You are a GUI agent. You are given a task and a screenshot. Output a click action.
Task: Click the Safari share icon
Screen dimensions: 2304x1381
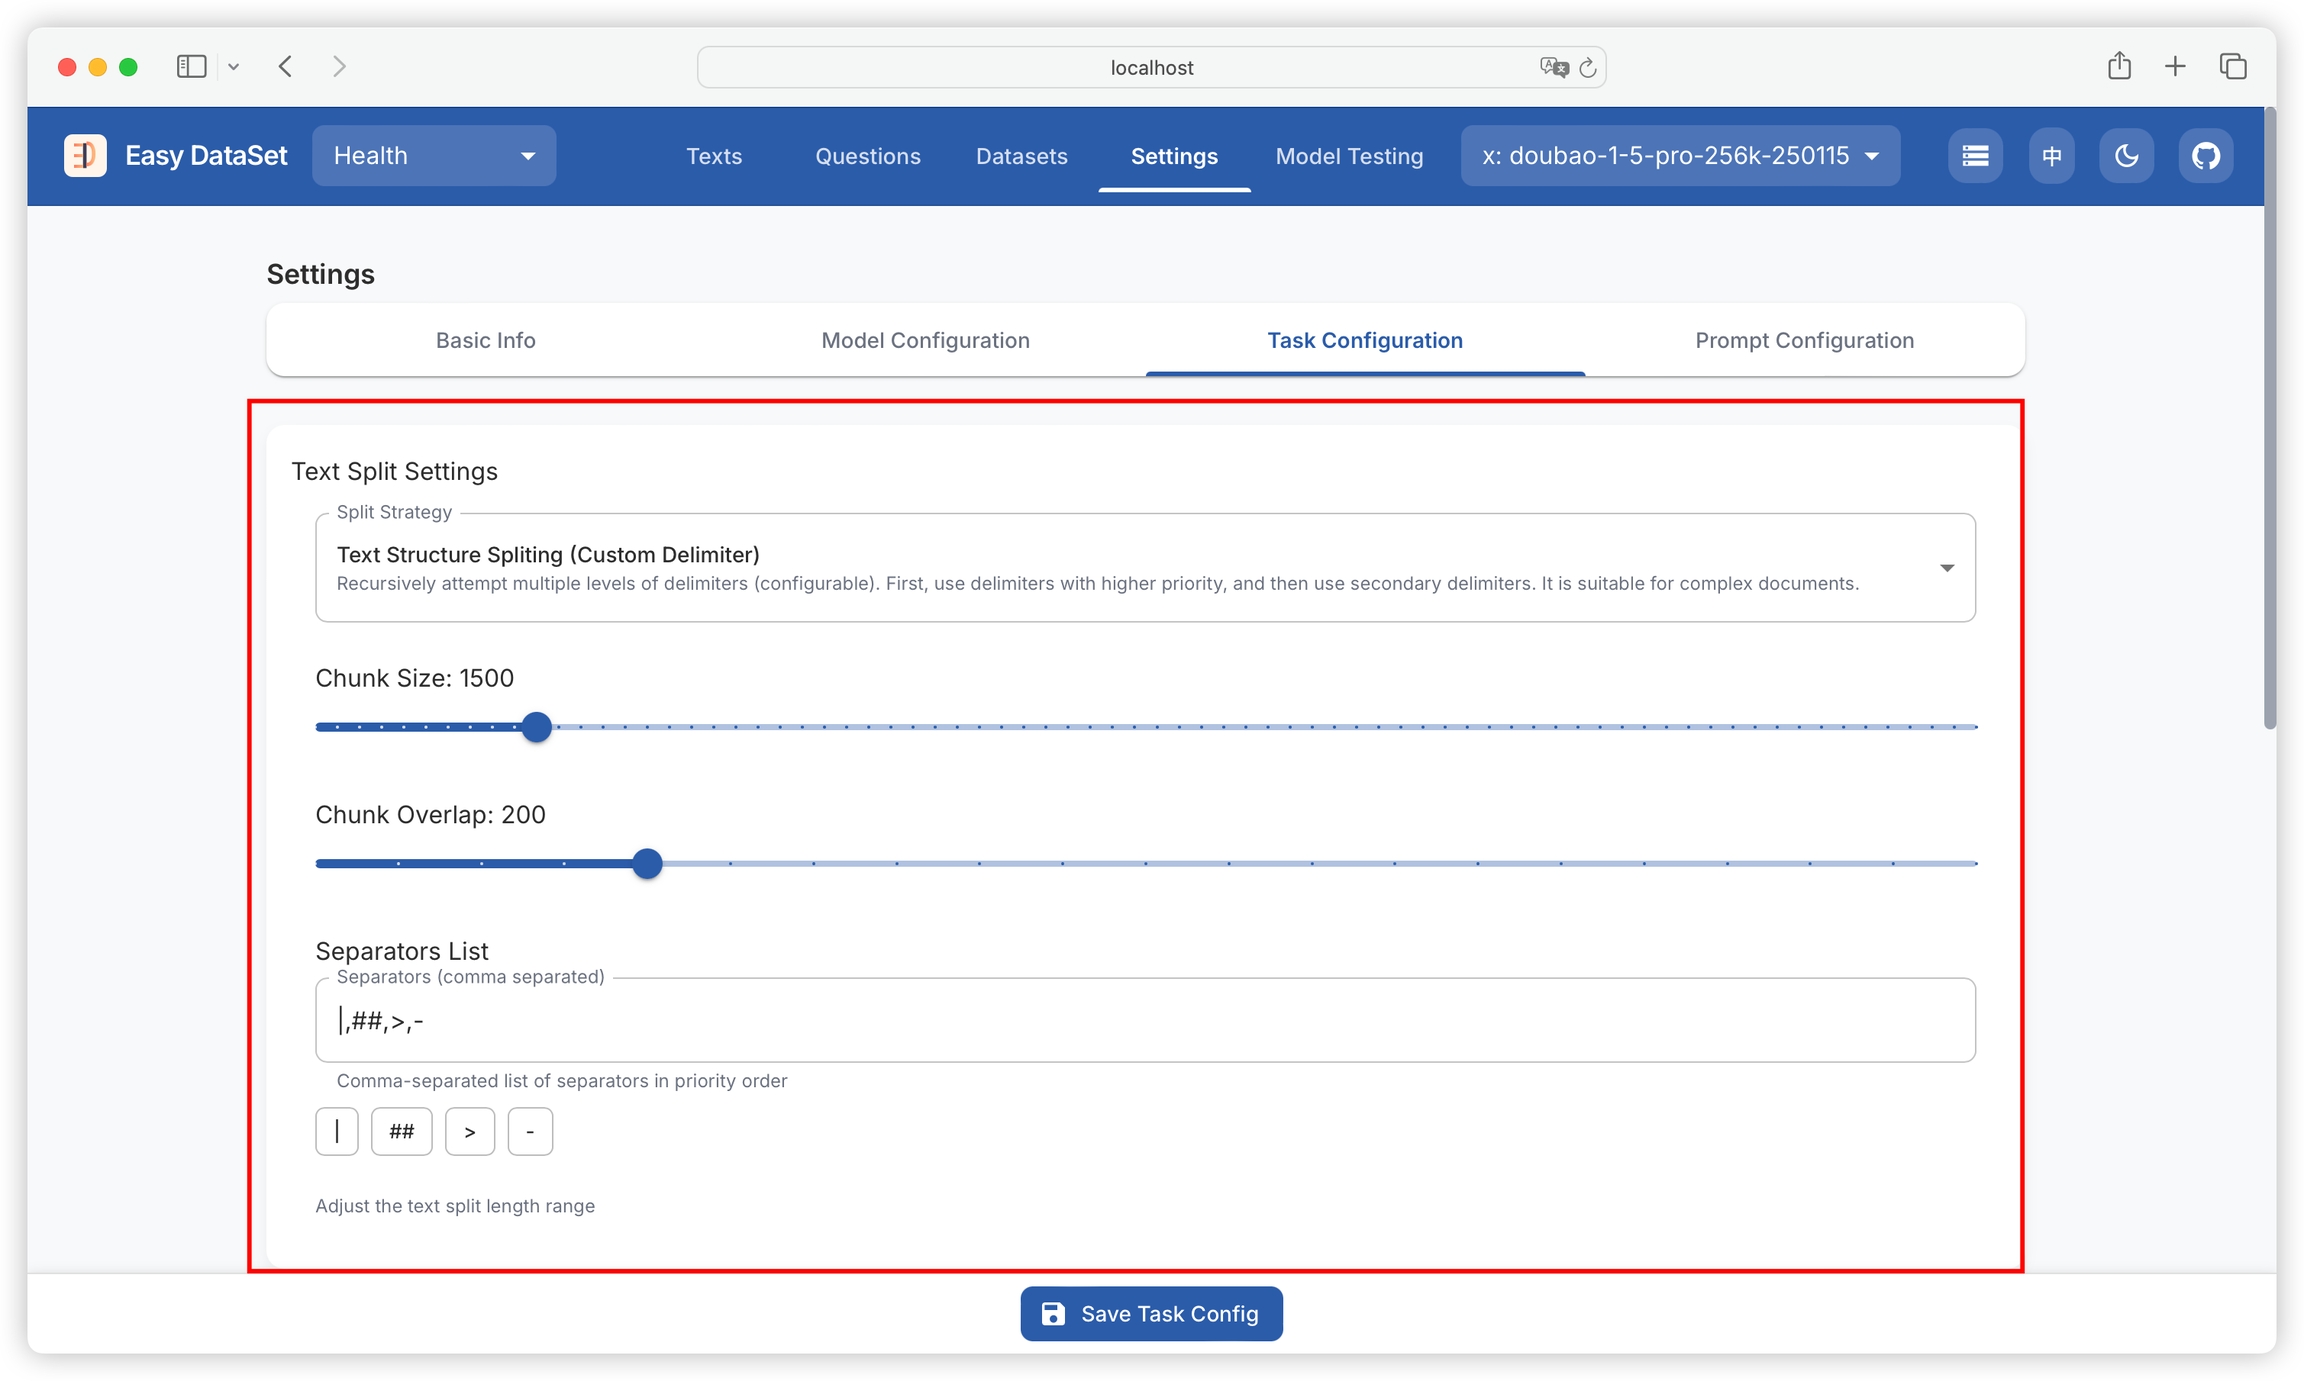(2119, 67)
